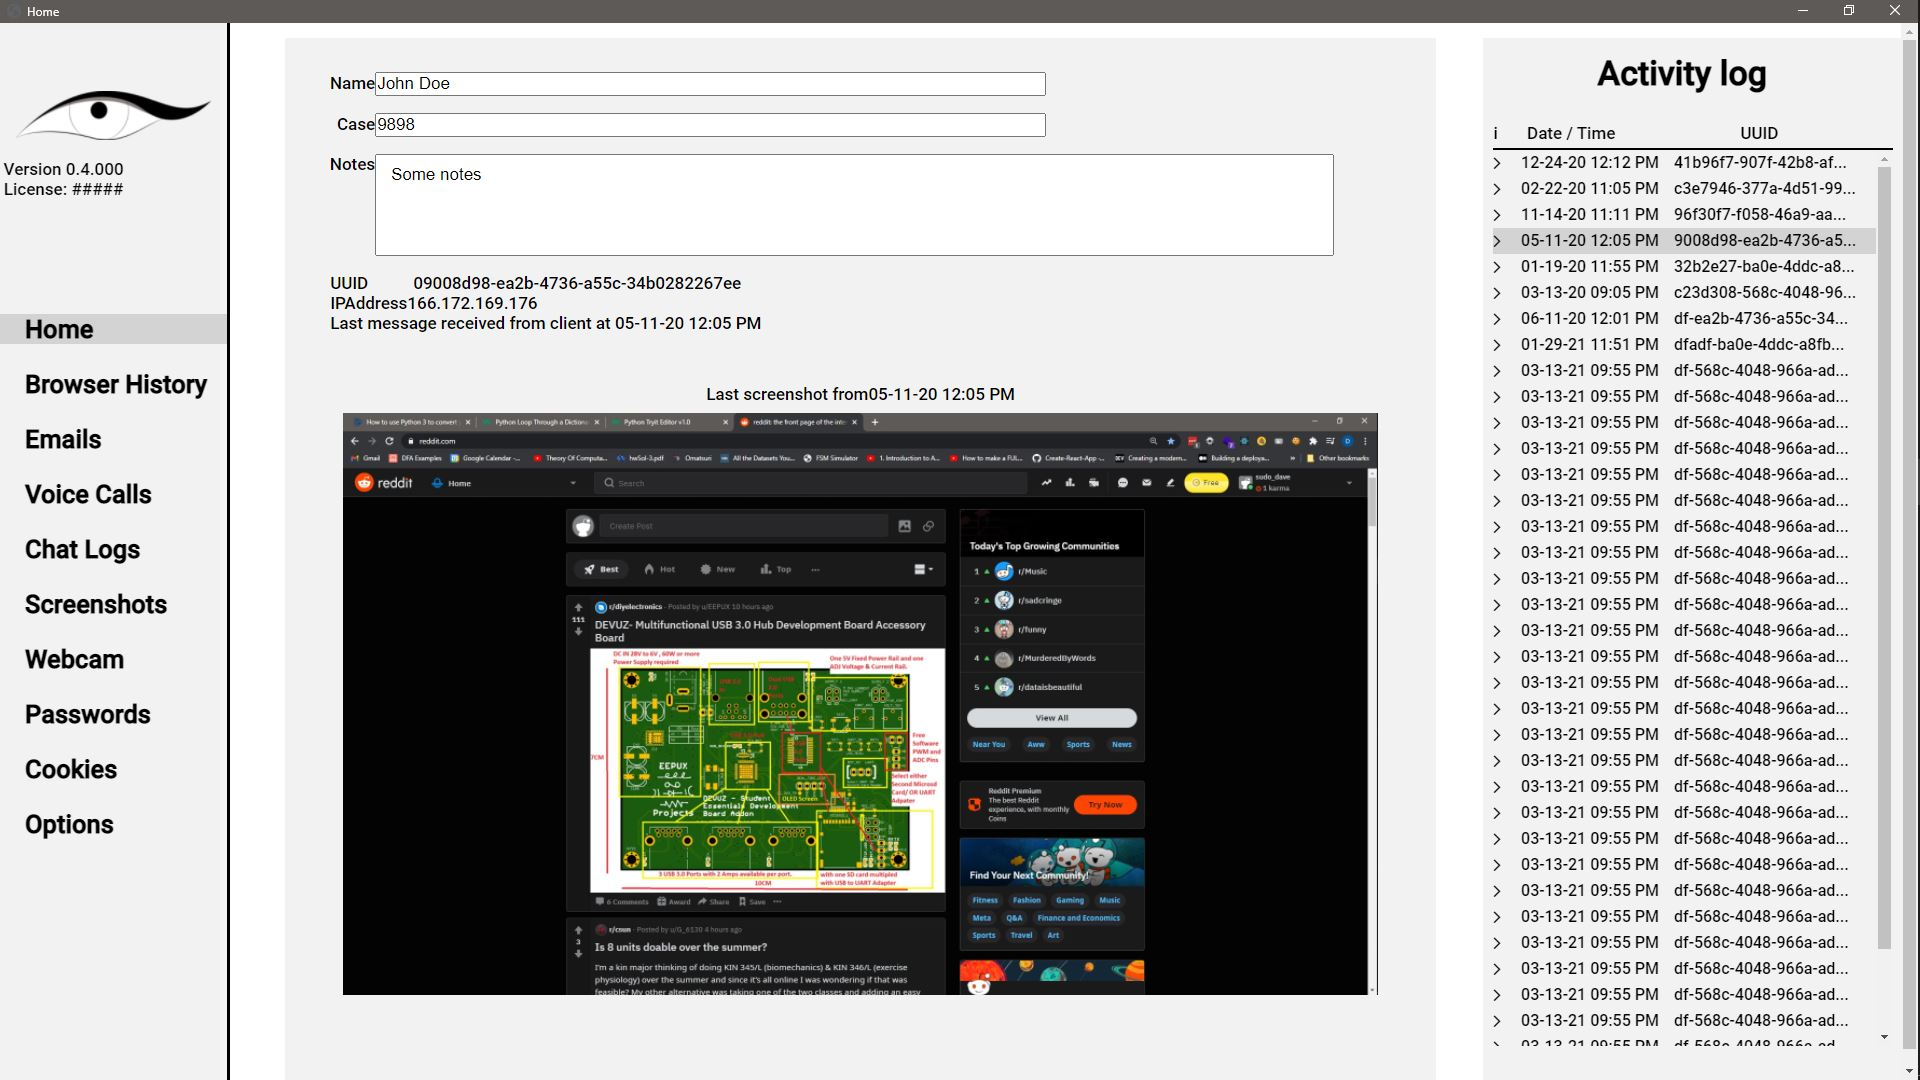Expand the 12-24-20 12:12 PM log entry
Viewport: 1920px width, 1080px height.
pos(1497,163)
